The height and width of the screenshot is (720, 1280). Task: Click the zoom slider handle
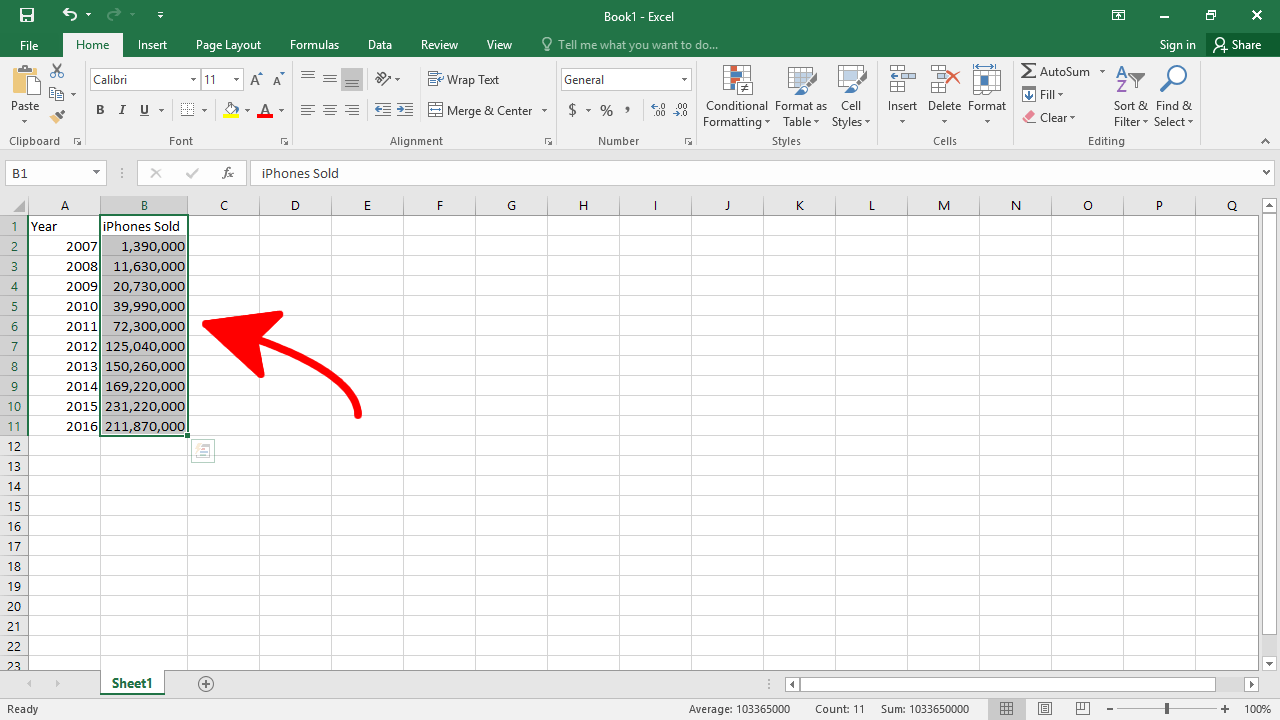(1166, 709)
